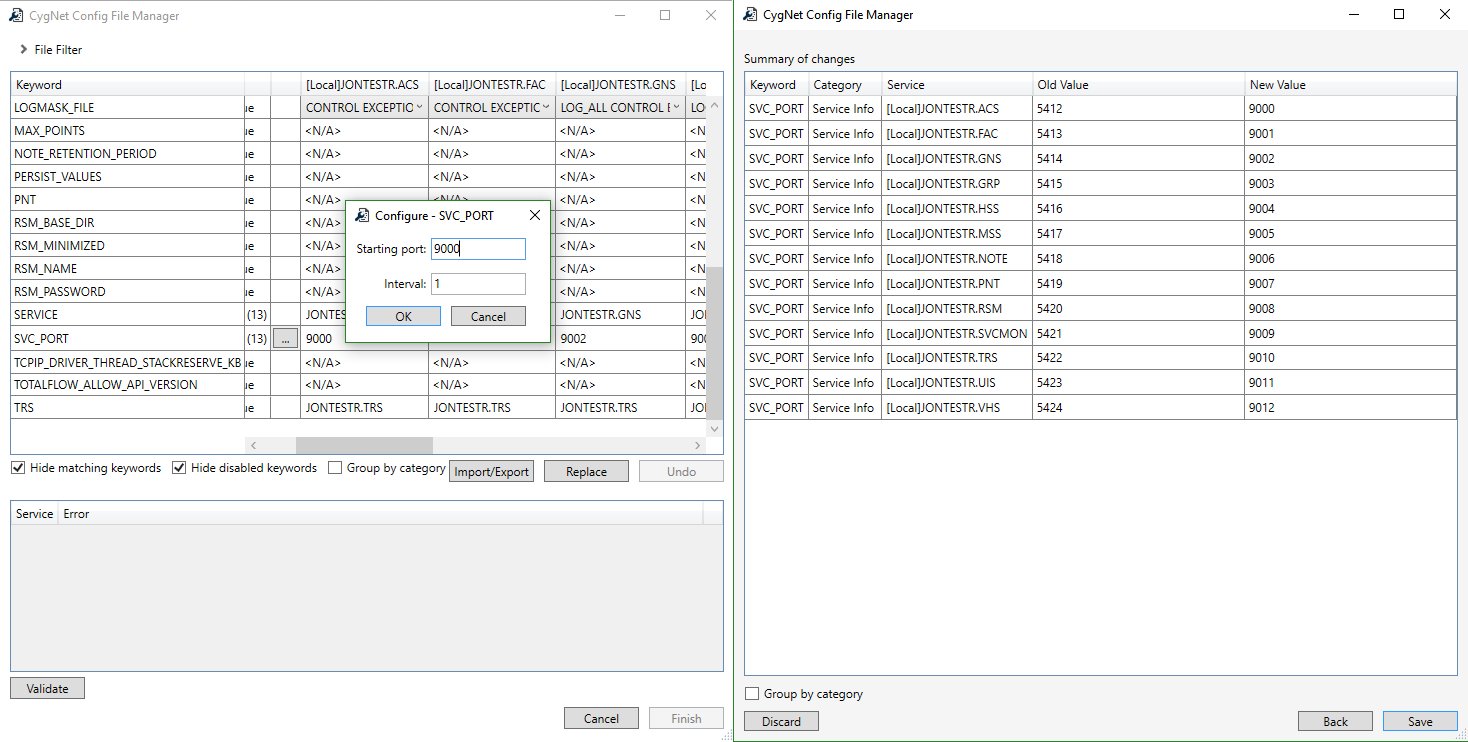
Task: Click the Old Value column header
Action: pos(1139,85)
